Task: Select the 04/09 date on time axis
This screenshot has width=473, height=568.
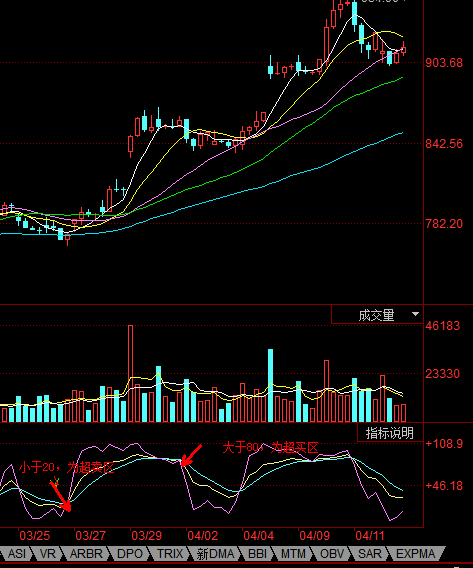Action: (314, 535)
